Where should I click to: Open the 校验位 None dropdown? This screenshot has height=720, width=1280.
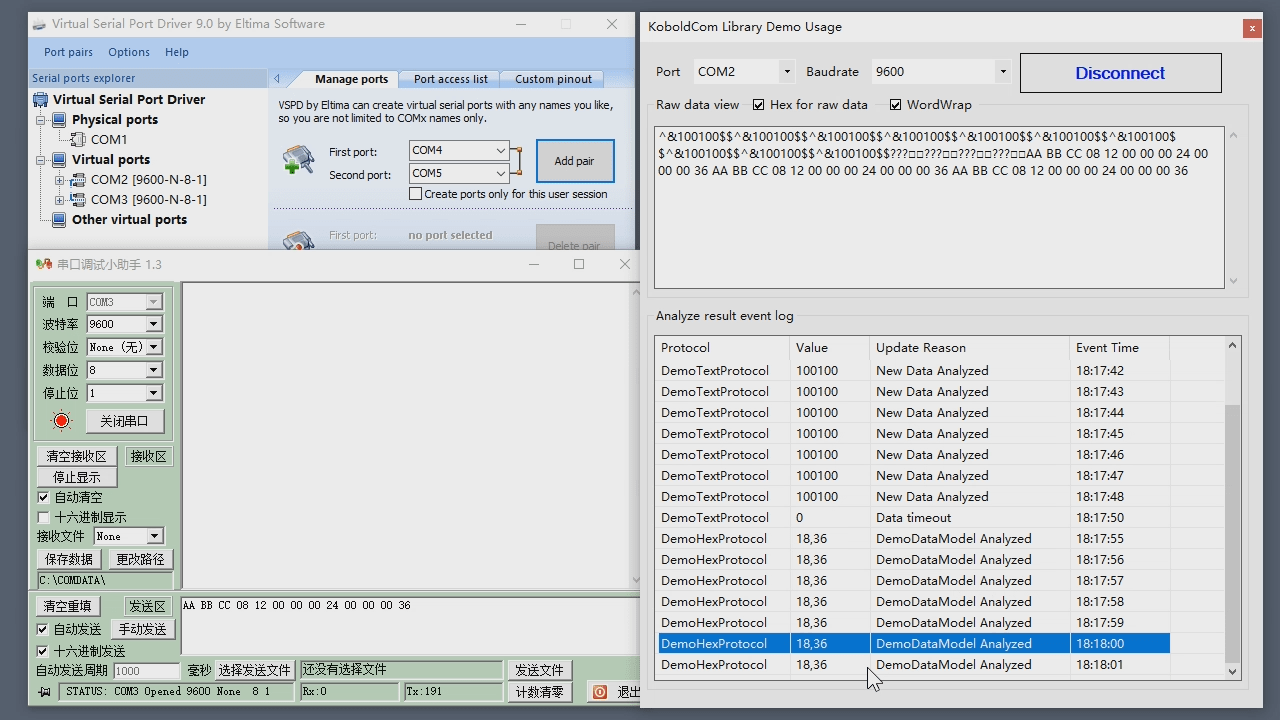point(154,347)
